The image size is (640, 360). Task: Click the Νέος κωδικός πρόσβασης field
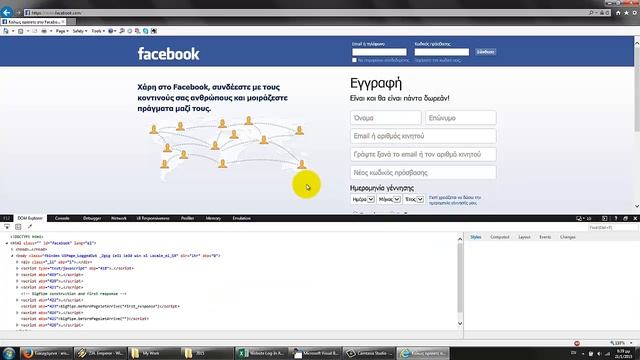coord(423,173)
